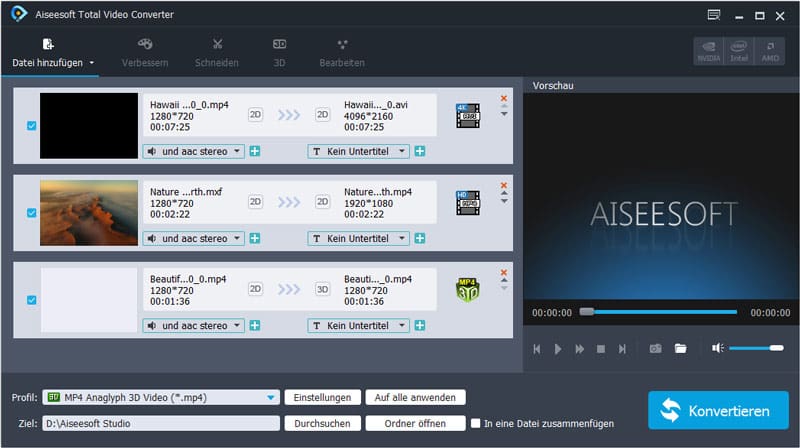The height and width of the screenshot is (448, 800).
Task: Enable In eine Datei zusammenfügen checkbox
Action: 476,424
